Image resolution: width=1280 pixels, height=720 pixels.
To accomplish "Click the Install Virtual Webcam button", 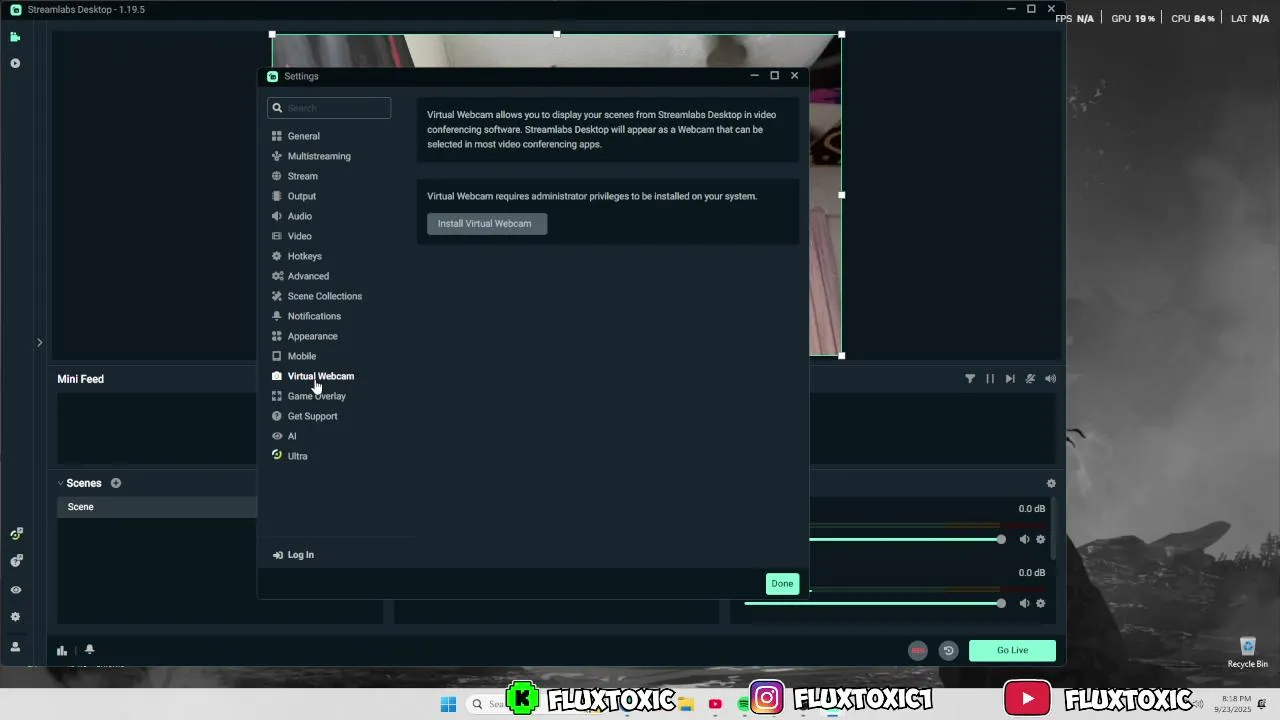I will coord(487,224).
